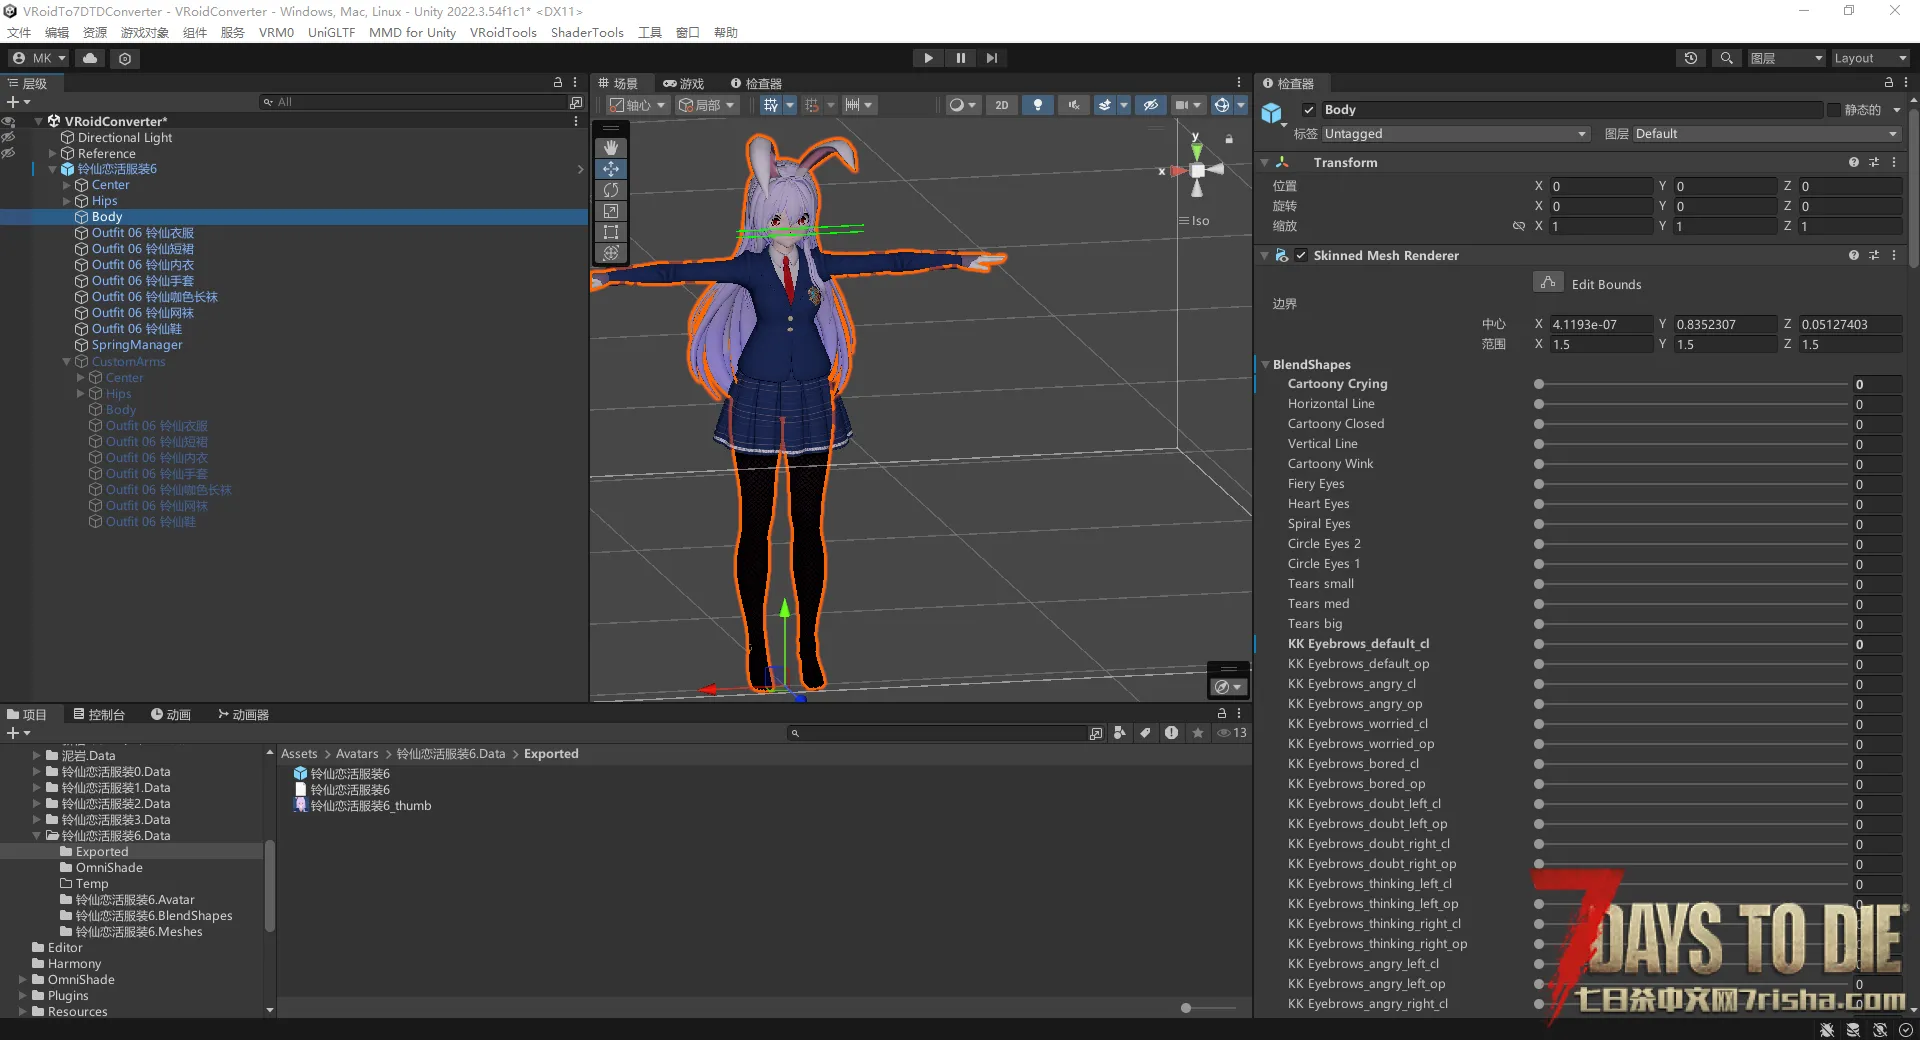Click the Play button
1920x1040 pixels.
pos(928,58)
